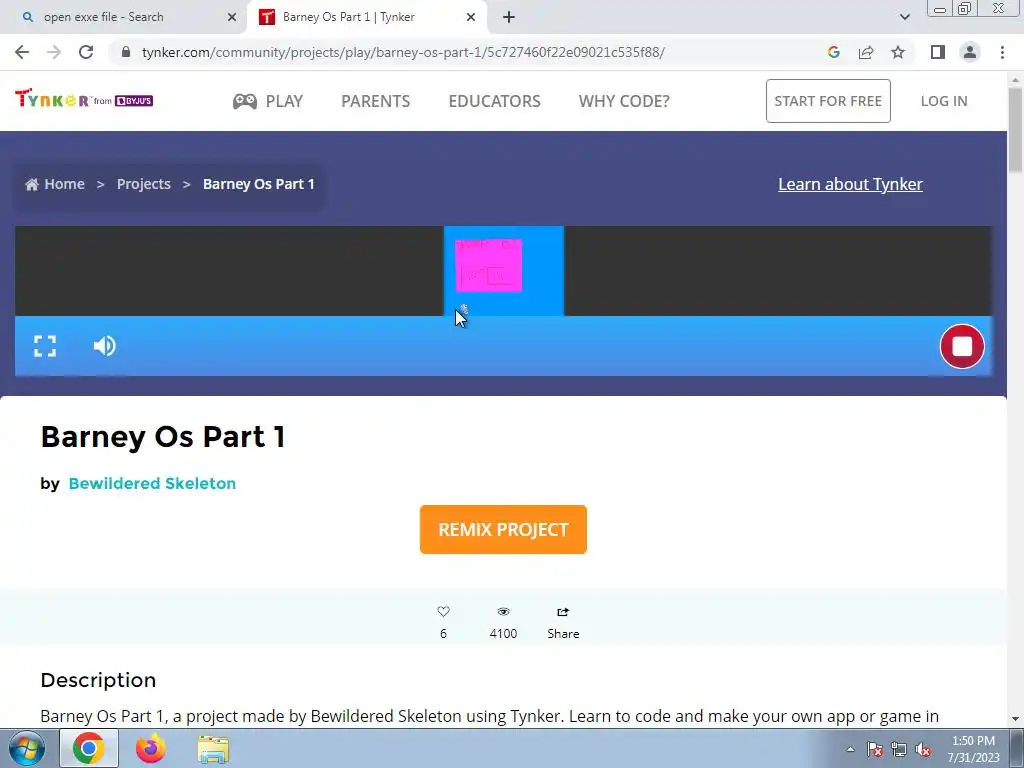
Task: Click the REMIX PROJECT button
Action: [503, 530]
